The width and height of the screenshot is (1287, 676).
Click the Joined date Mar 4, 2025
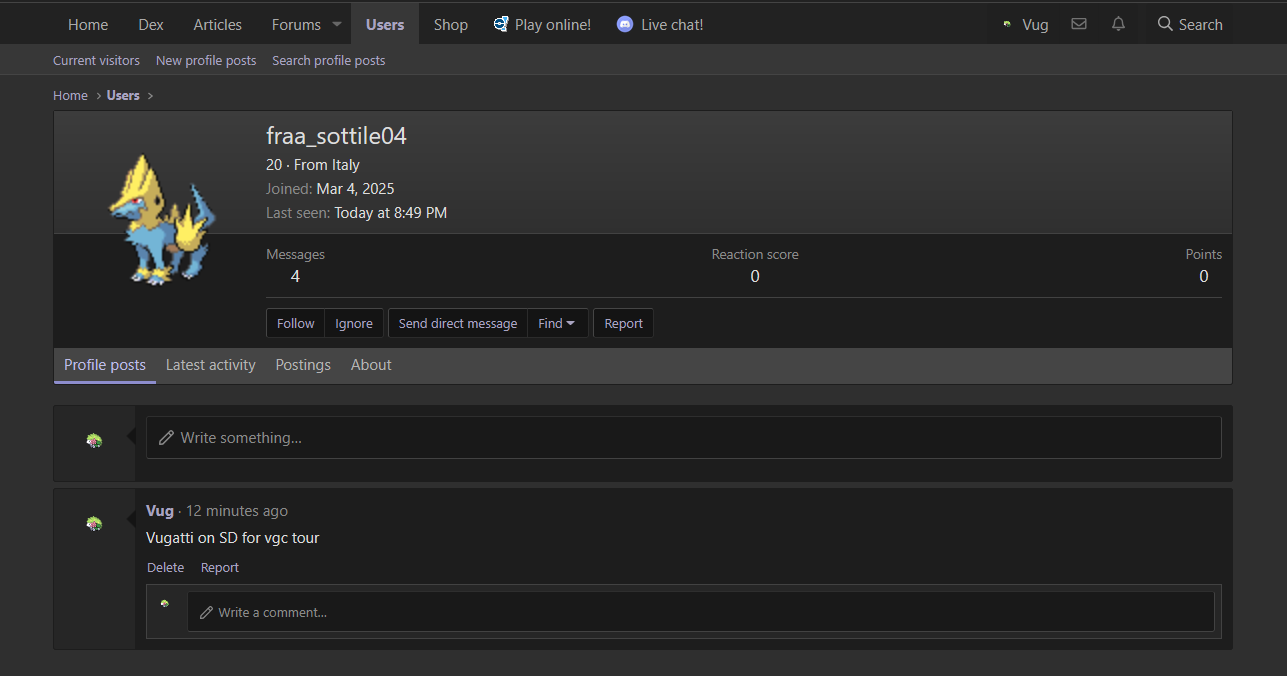[356, 188]
